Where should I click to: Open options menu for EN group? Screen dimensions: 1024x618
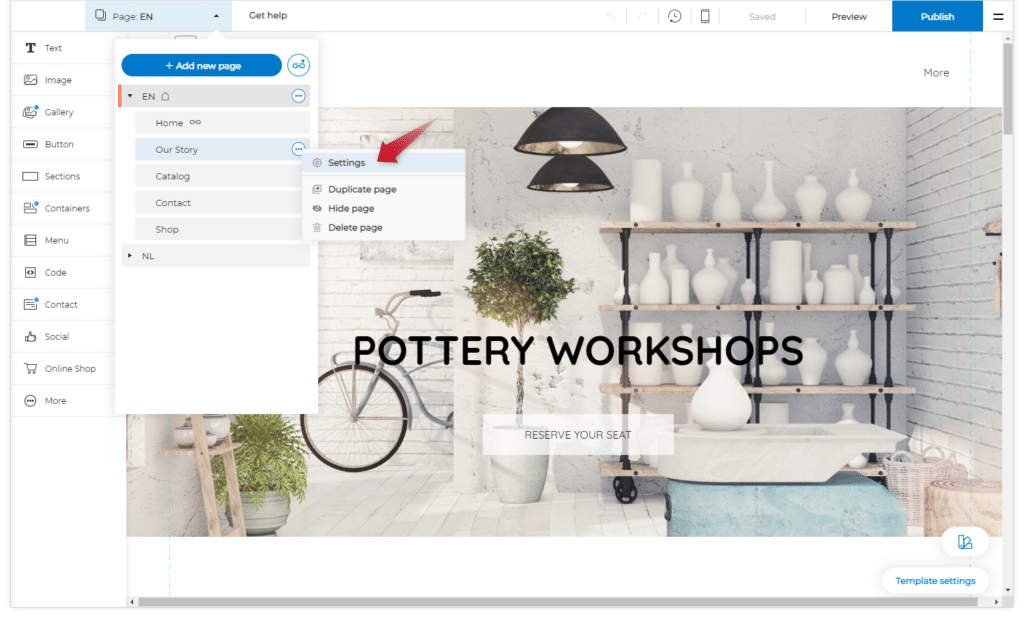coord(298,96)
